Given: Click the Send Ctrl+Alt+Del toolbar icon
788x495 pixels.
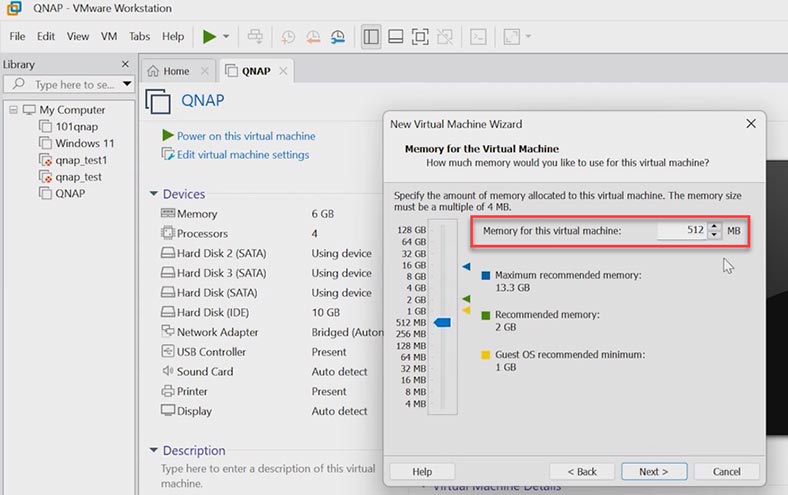Looking at the screenshot, I should [255, 36].
